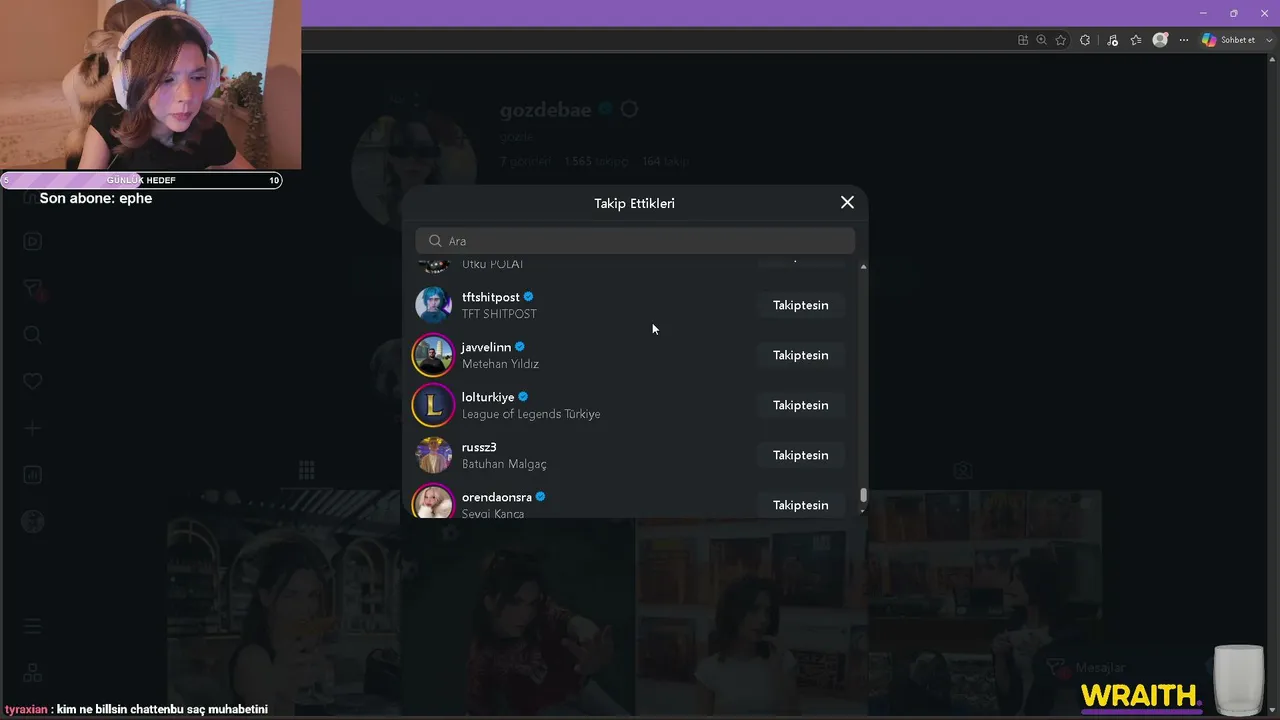Screen dimensions: 1280x720
Task: Open the browser profile avatar
Action: (1160, 40)
